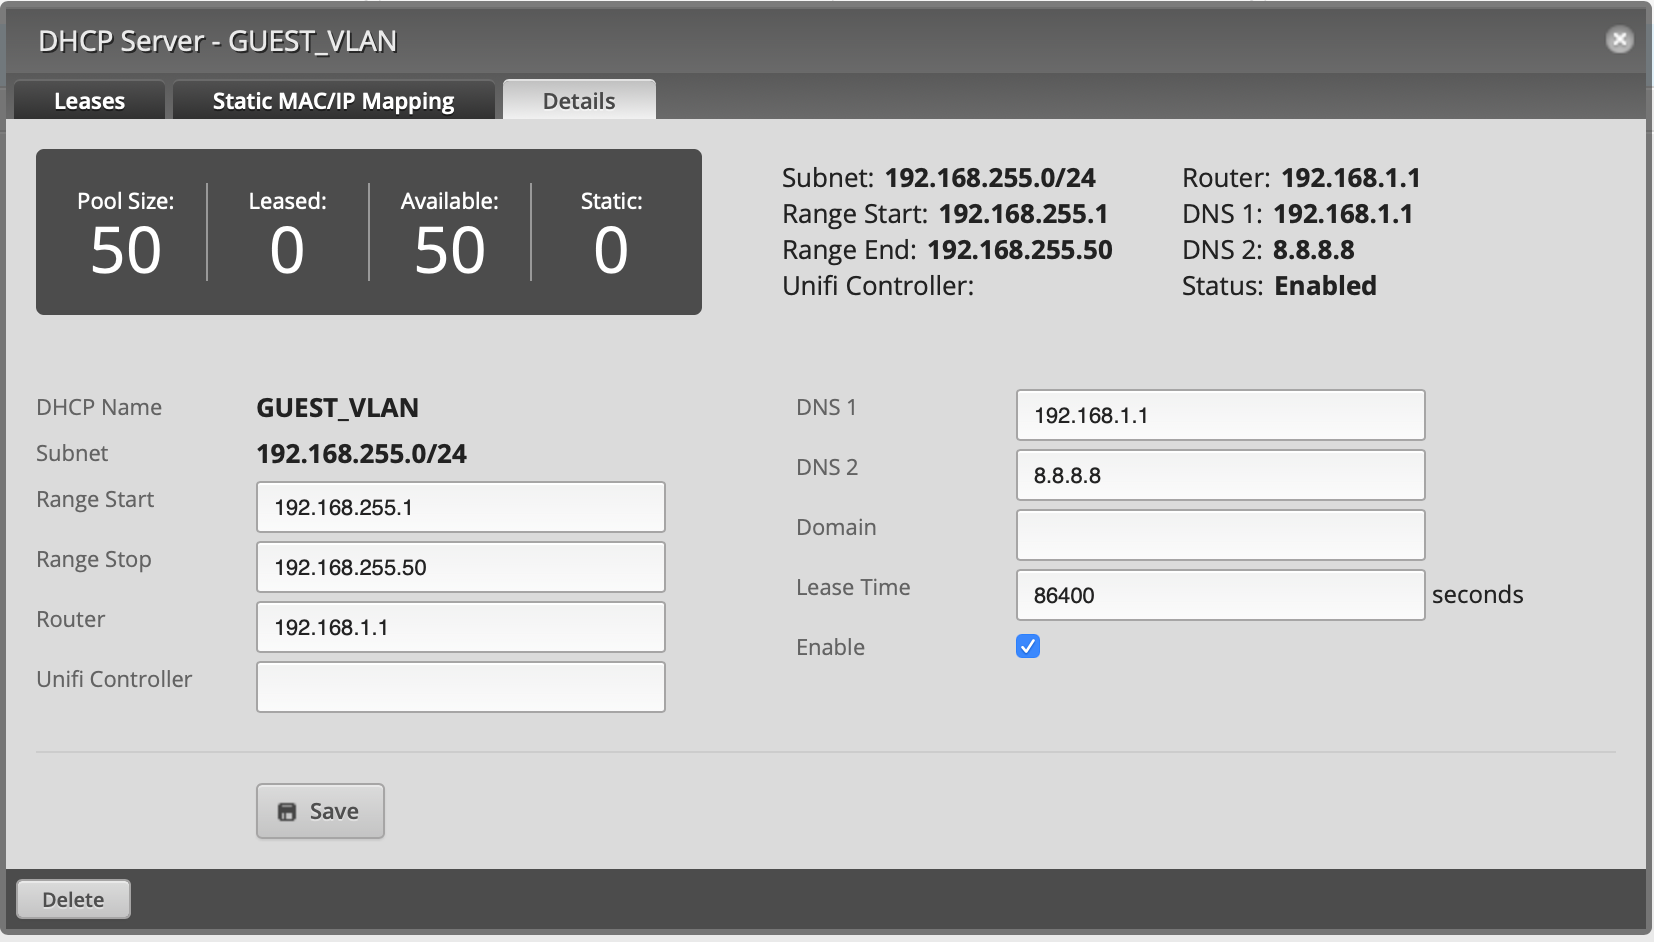Open the Static MAC/IP Mapping tab
The width and height of the screenshot is (1654, 942).
click(x=333, y=101)
